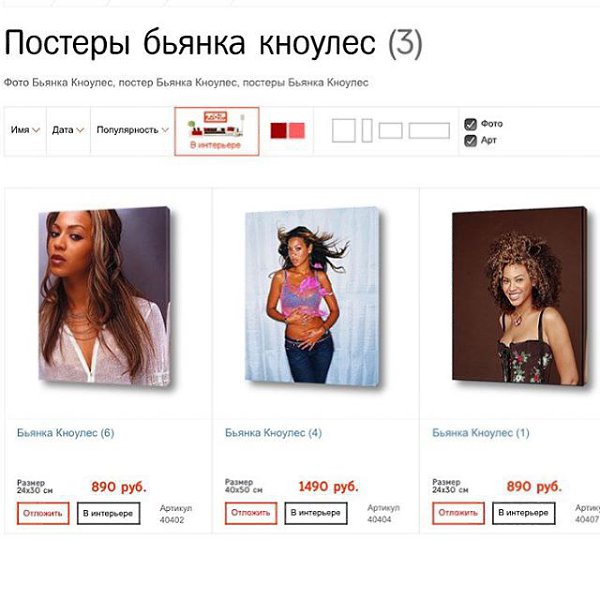Expand the 'Дата' sort dropdown
Screen dimensions: 600x600
pyautogui.click(x=68, y=130)
